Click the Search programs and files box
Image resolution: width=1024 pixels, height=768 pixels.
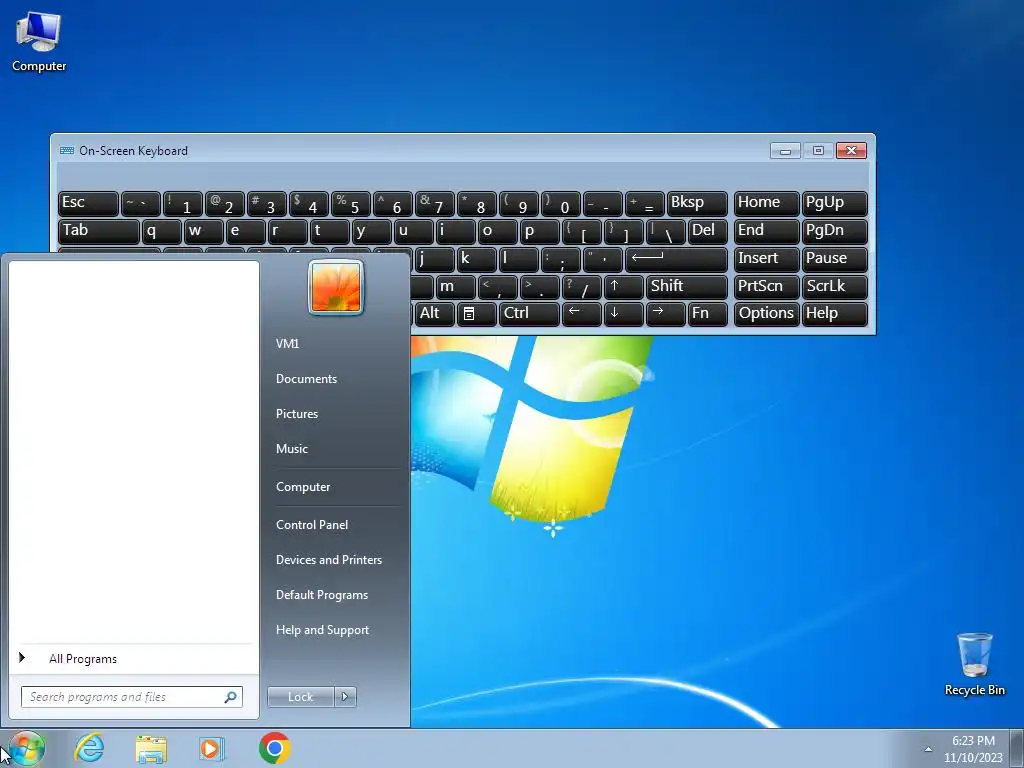131,697
